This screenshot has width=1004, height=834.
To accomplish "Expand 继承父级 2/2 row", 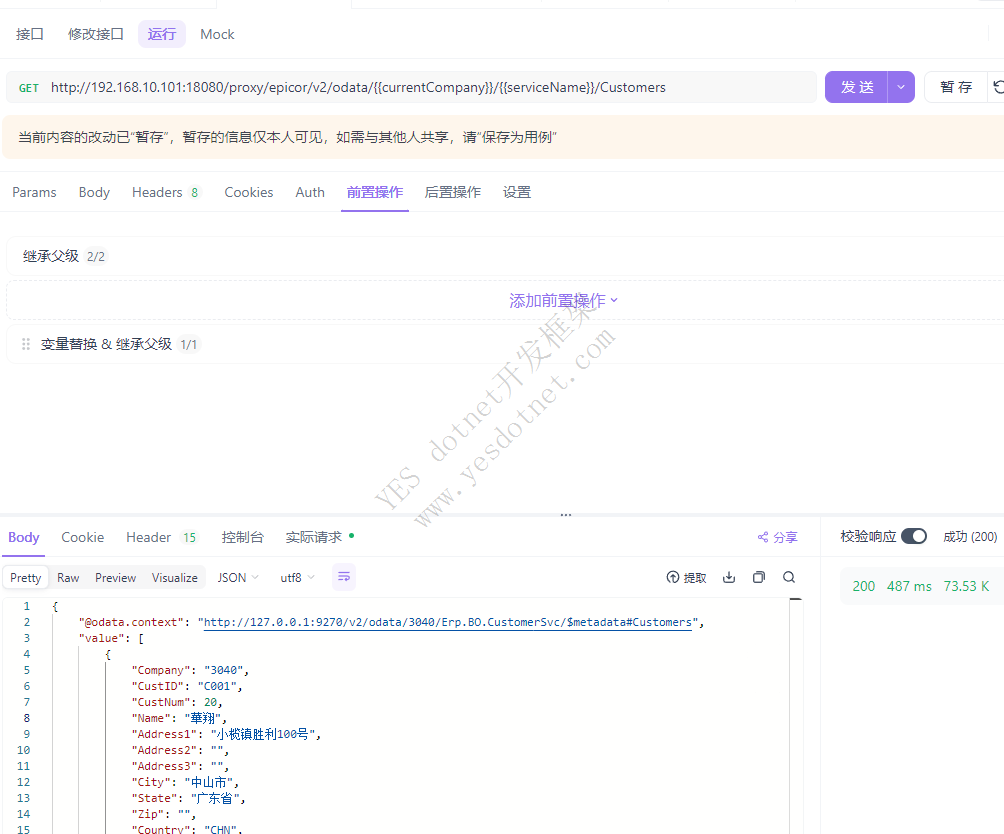I will point(504,257).
